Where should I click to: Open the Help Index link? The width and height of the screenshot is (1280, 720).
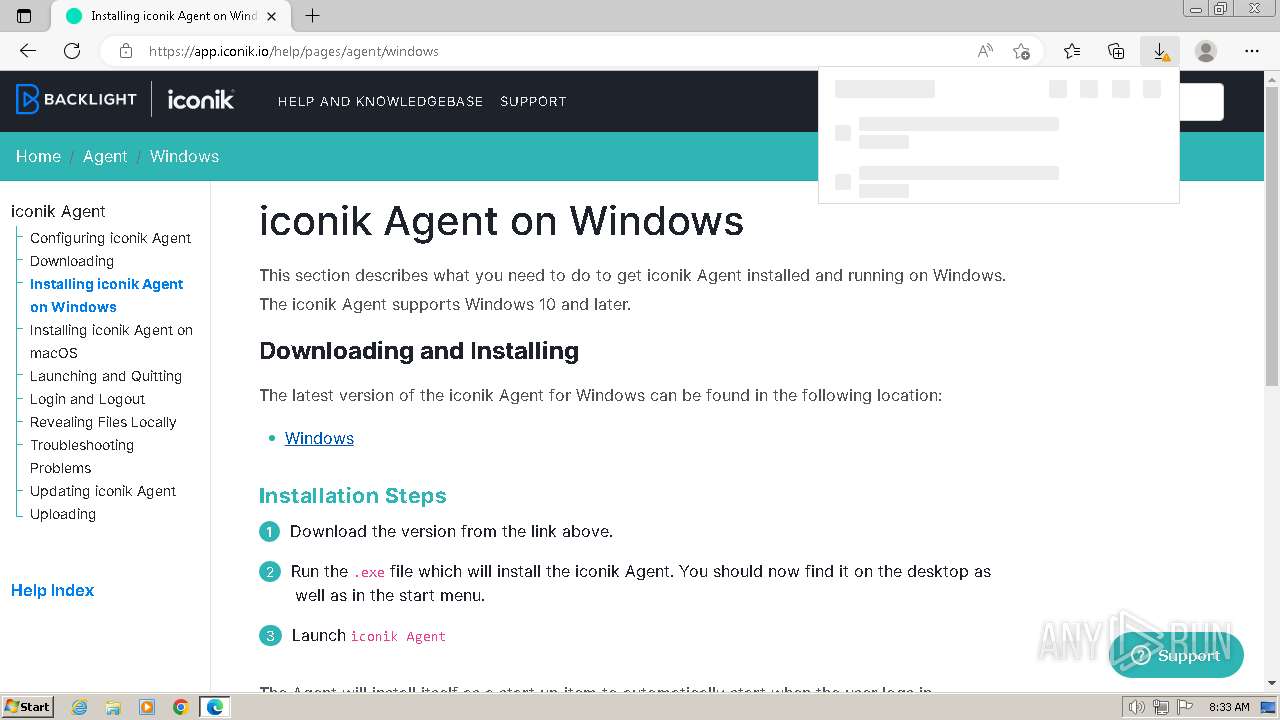(x=52, y=590)
